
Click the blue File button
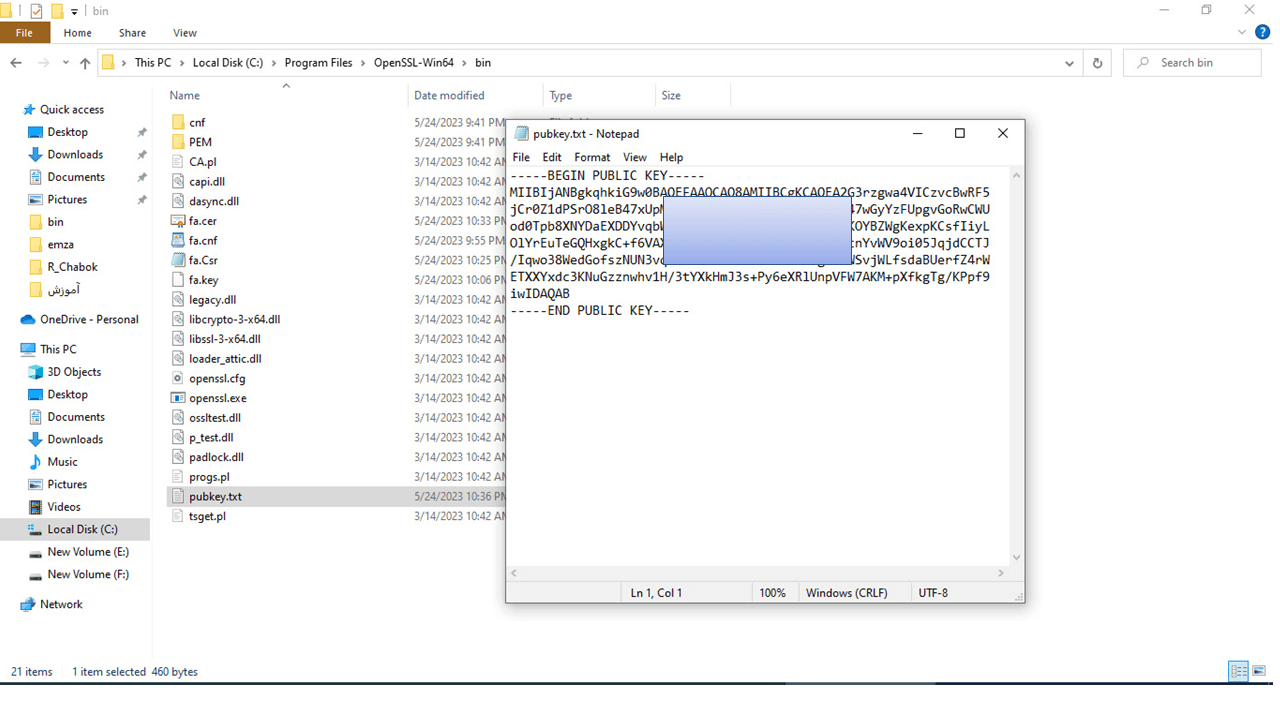pos(24,33)
